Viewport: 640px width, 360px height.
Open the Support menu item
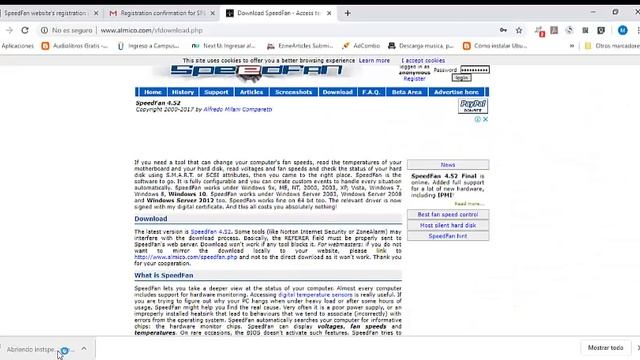pos(216,92)
